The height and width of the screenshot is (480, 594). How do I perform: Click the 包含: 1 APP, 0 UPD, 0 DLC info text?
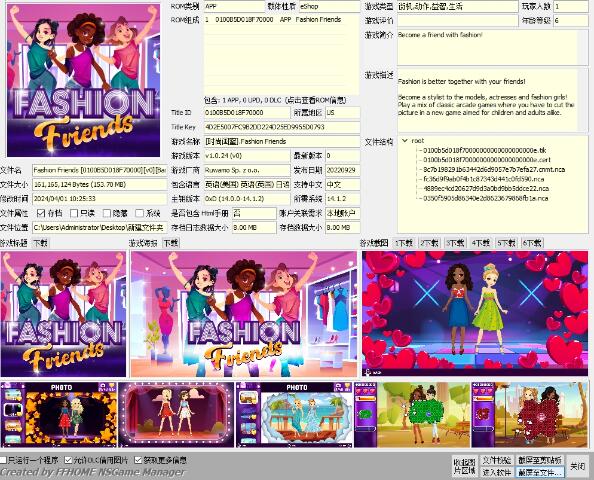click(275, 100)
